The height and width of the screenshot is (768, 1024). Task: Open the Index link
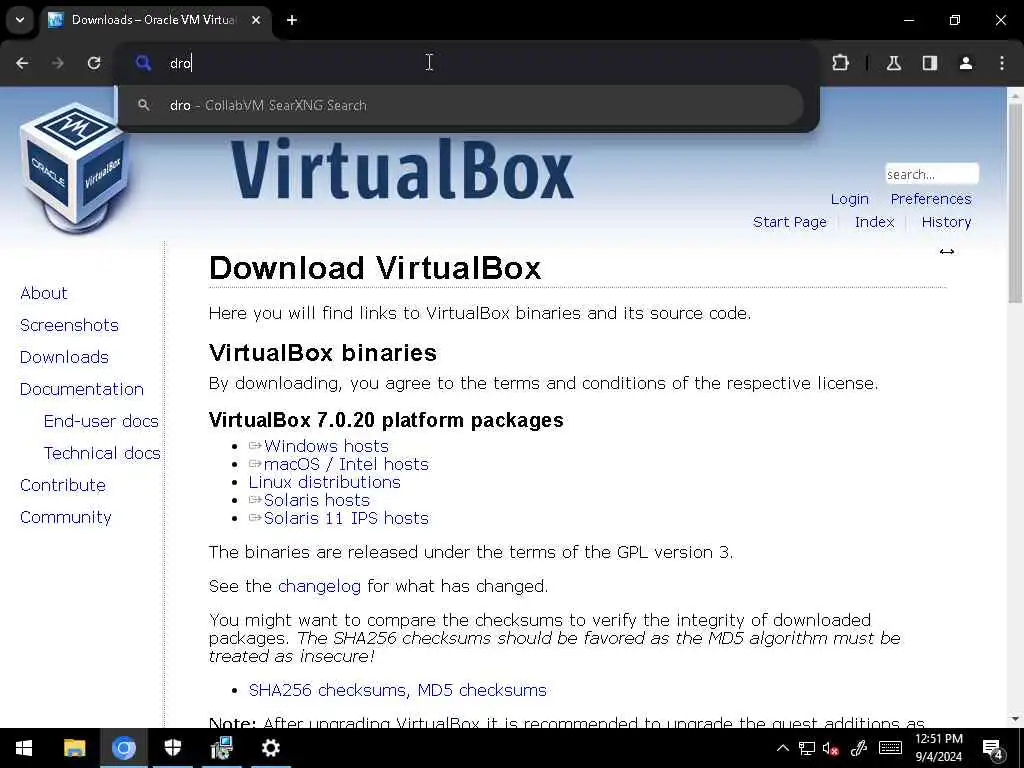pyautogui.click(x=874, y=222)
